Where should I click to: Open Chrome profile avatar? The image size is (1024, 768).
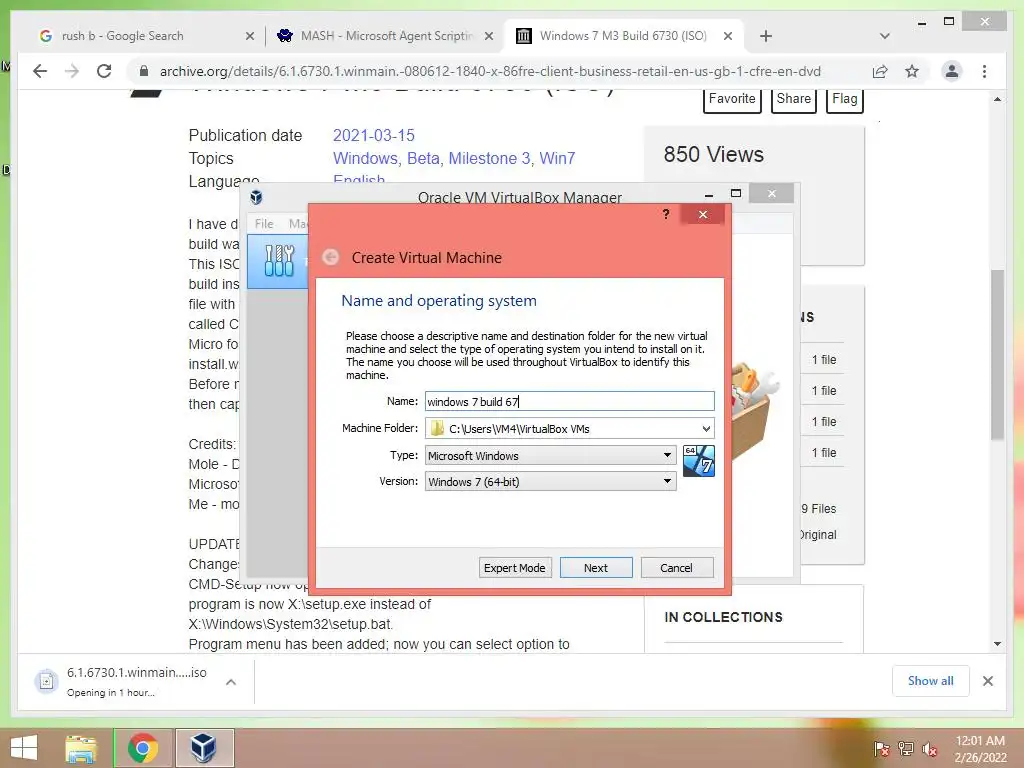click(952, 71)
